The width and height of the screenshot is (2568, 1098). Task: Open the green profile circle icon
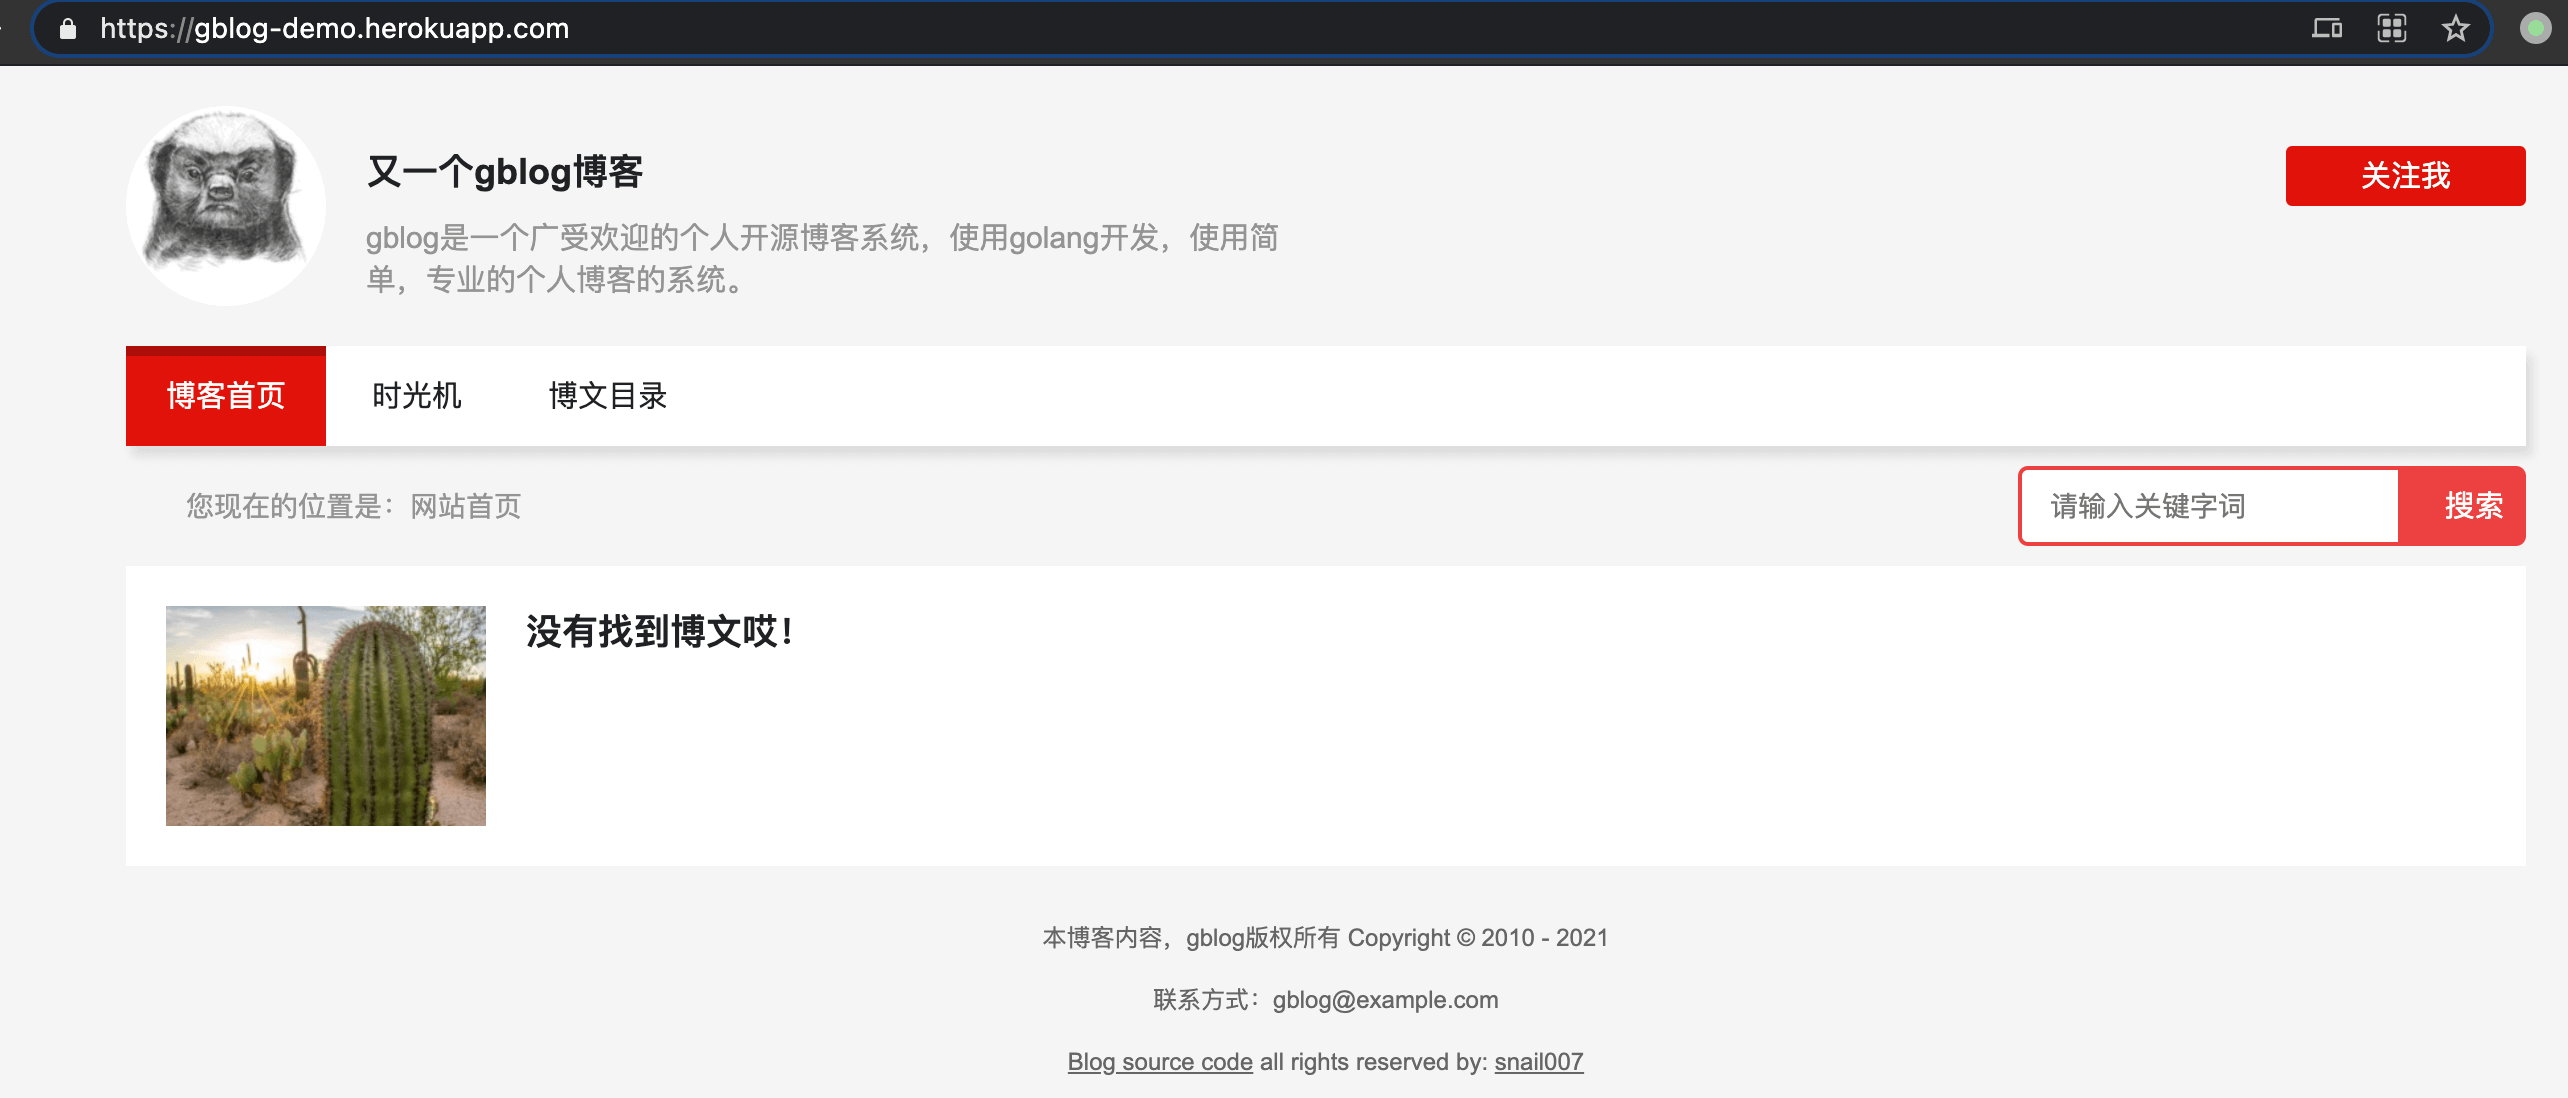click(x=2535, y=28)
